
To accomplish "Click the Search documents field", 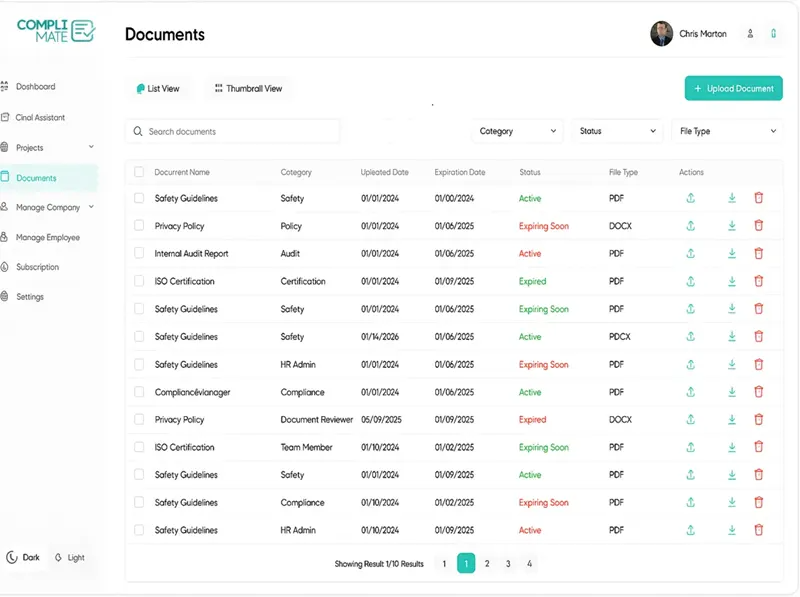I will coord(233,131).
